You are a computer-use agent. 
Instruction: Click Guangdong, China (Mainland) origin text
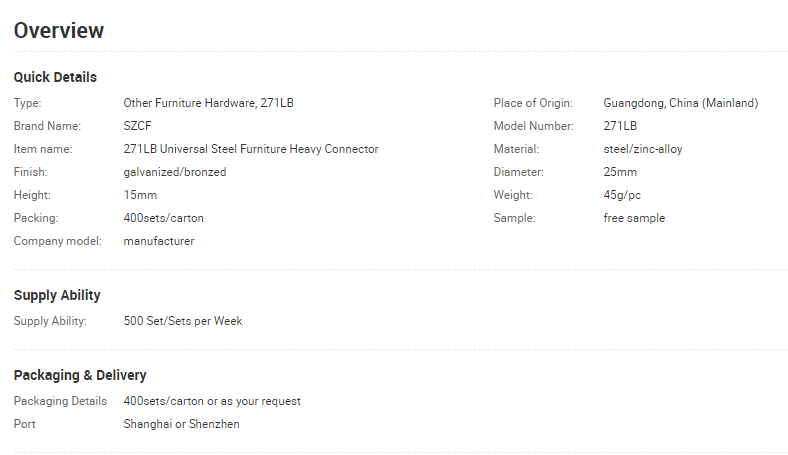click(x=680, y=103)
